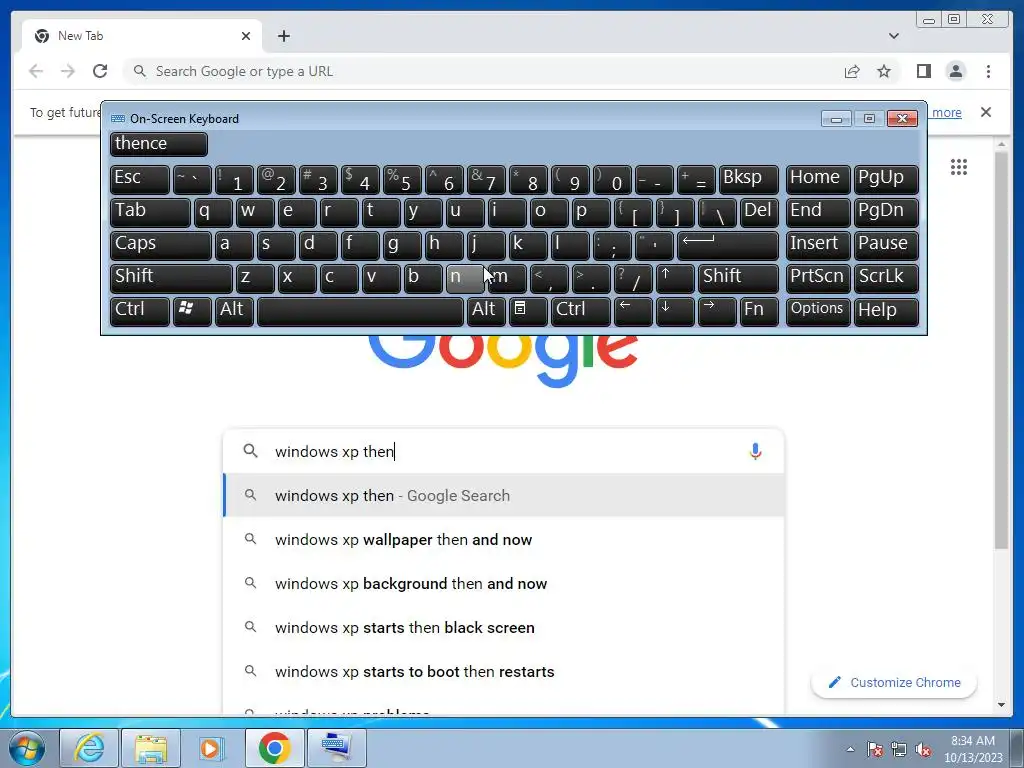Toggle the right Shift key
Image resolution: width=1024 pixels, height=768 pixels.
coord(738,278)
